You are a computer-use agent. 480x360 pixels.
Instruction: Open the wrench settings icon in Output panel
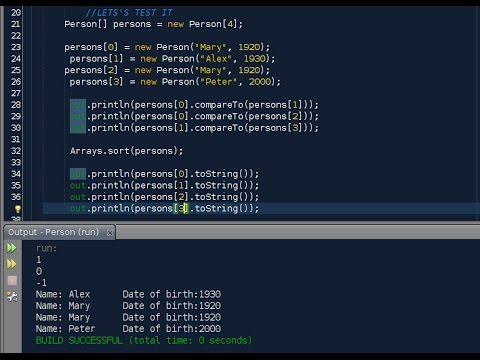tap(12, 296)
